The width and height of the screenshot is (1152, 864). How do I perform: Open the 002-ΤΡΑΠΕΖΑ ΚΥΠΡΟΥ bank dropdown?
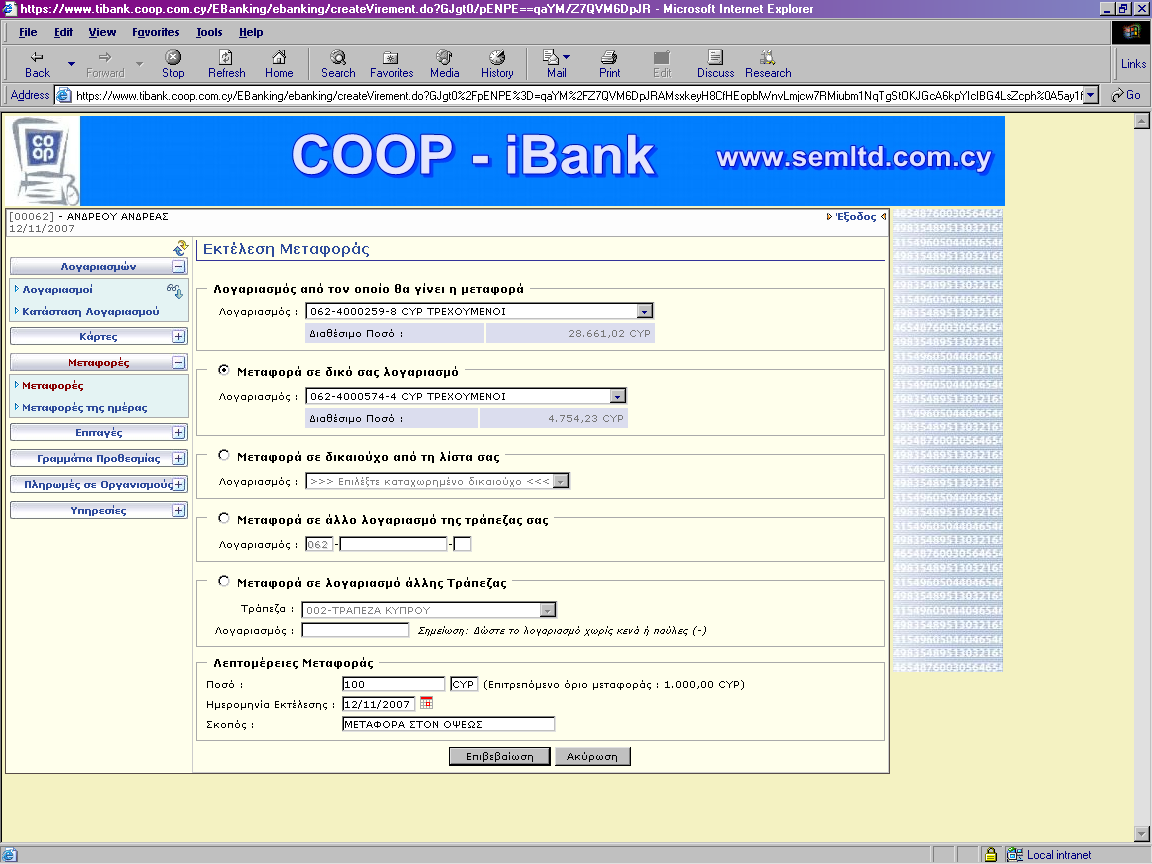point(547,611)
